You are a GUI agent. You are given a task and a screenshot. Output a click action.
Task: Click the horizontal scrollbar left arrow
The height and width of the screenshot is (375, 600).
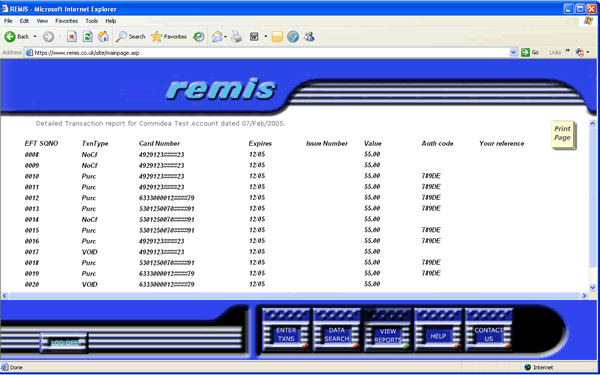[x=5, y=296]
